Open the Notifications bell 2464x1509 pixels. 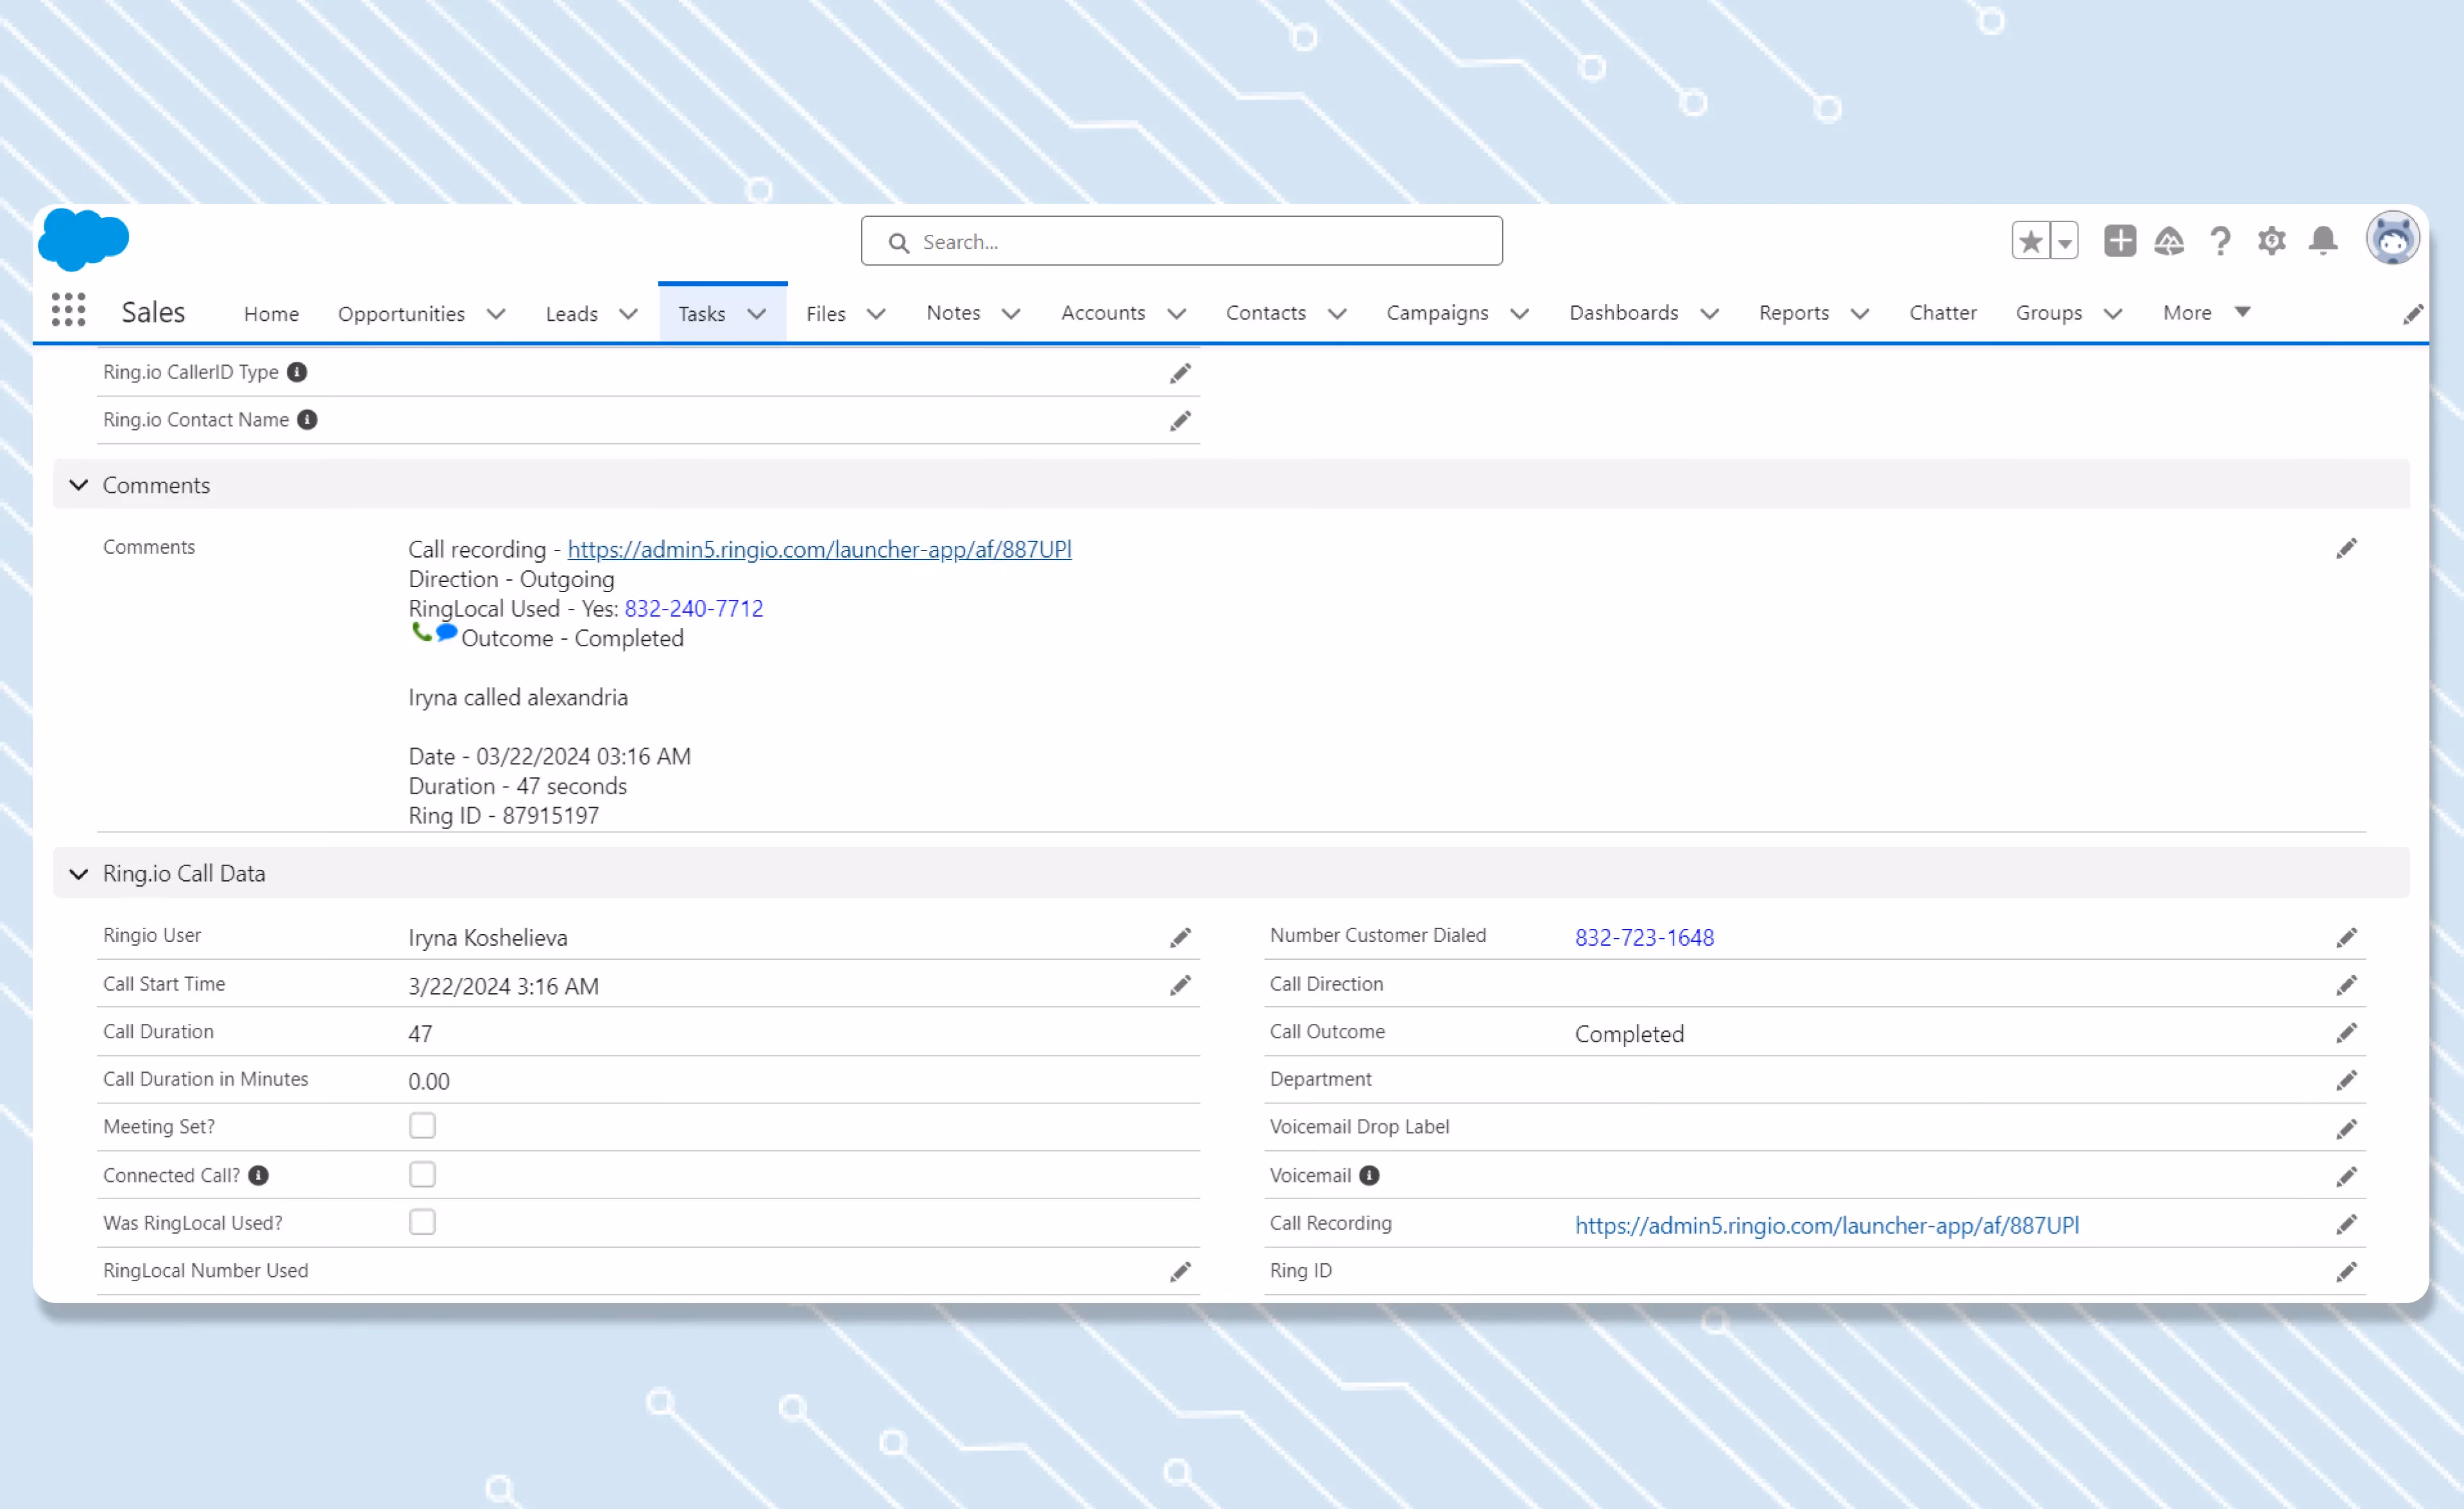tap(2323, 241)
